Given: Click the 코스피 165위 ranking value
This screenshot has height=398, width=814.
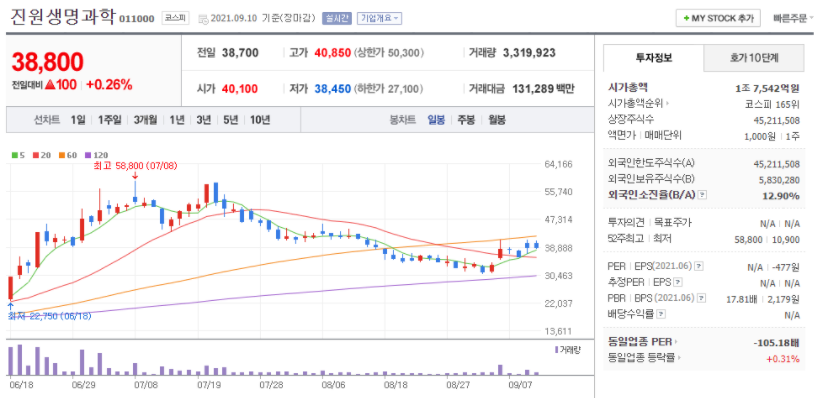Looking at the screenshot, I should coord(772,104).
